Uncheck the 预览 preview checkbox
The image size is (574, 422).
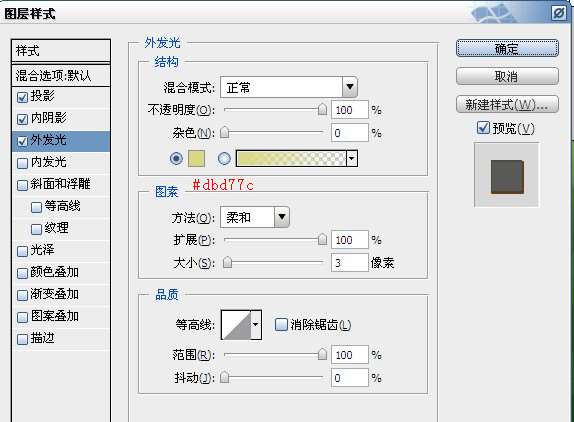[483, 128]
